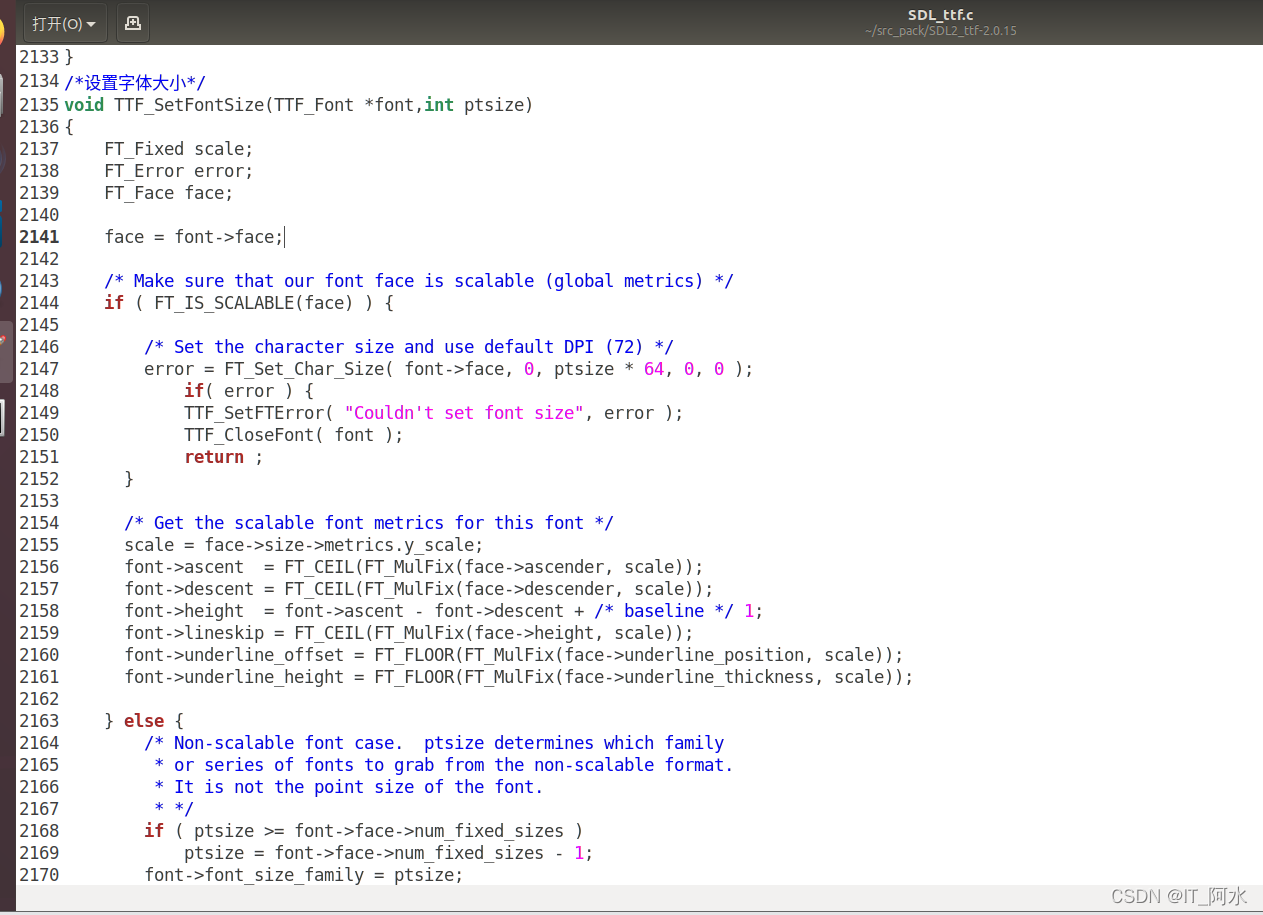Click the 'font->underline_height' assignment line
The height and width of the screenshot is (915, 1263).
[519, 677]
